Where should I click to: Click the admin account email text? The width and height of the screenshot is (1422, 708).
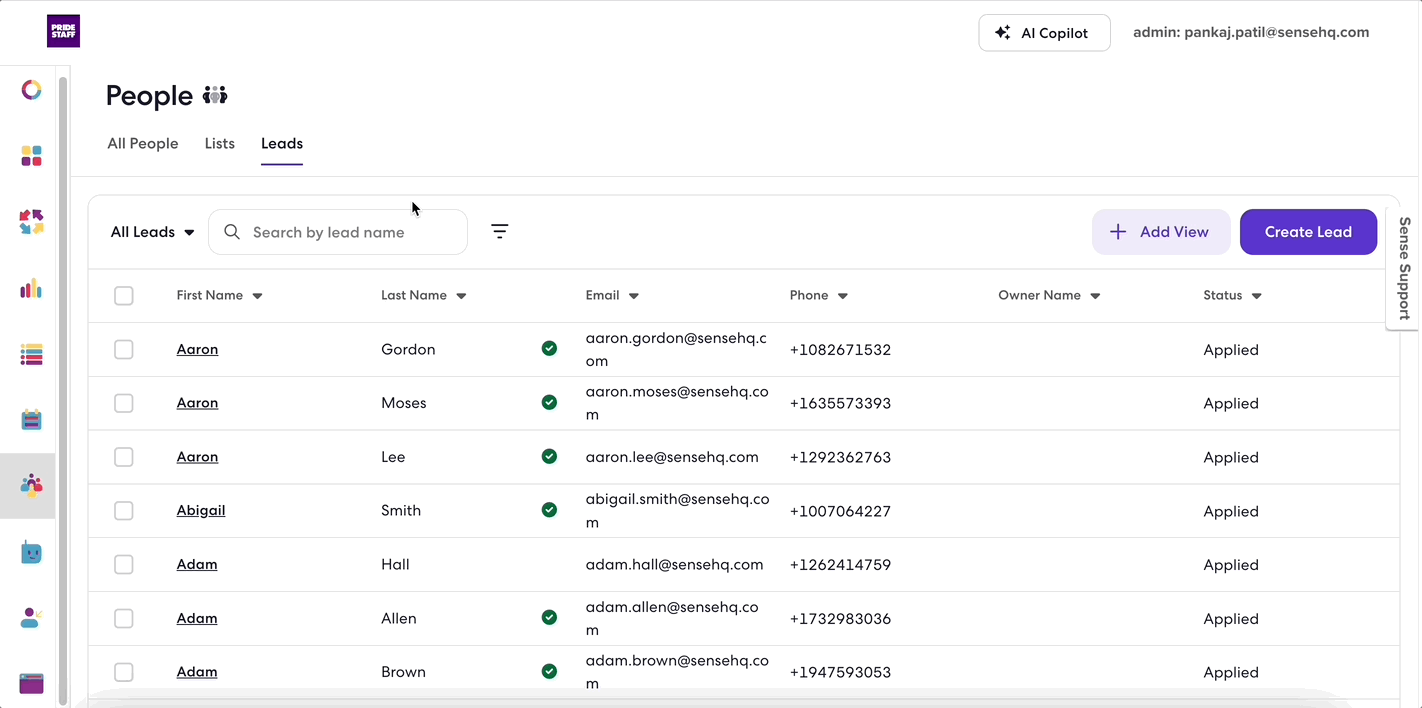(1251, 32)
